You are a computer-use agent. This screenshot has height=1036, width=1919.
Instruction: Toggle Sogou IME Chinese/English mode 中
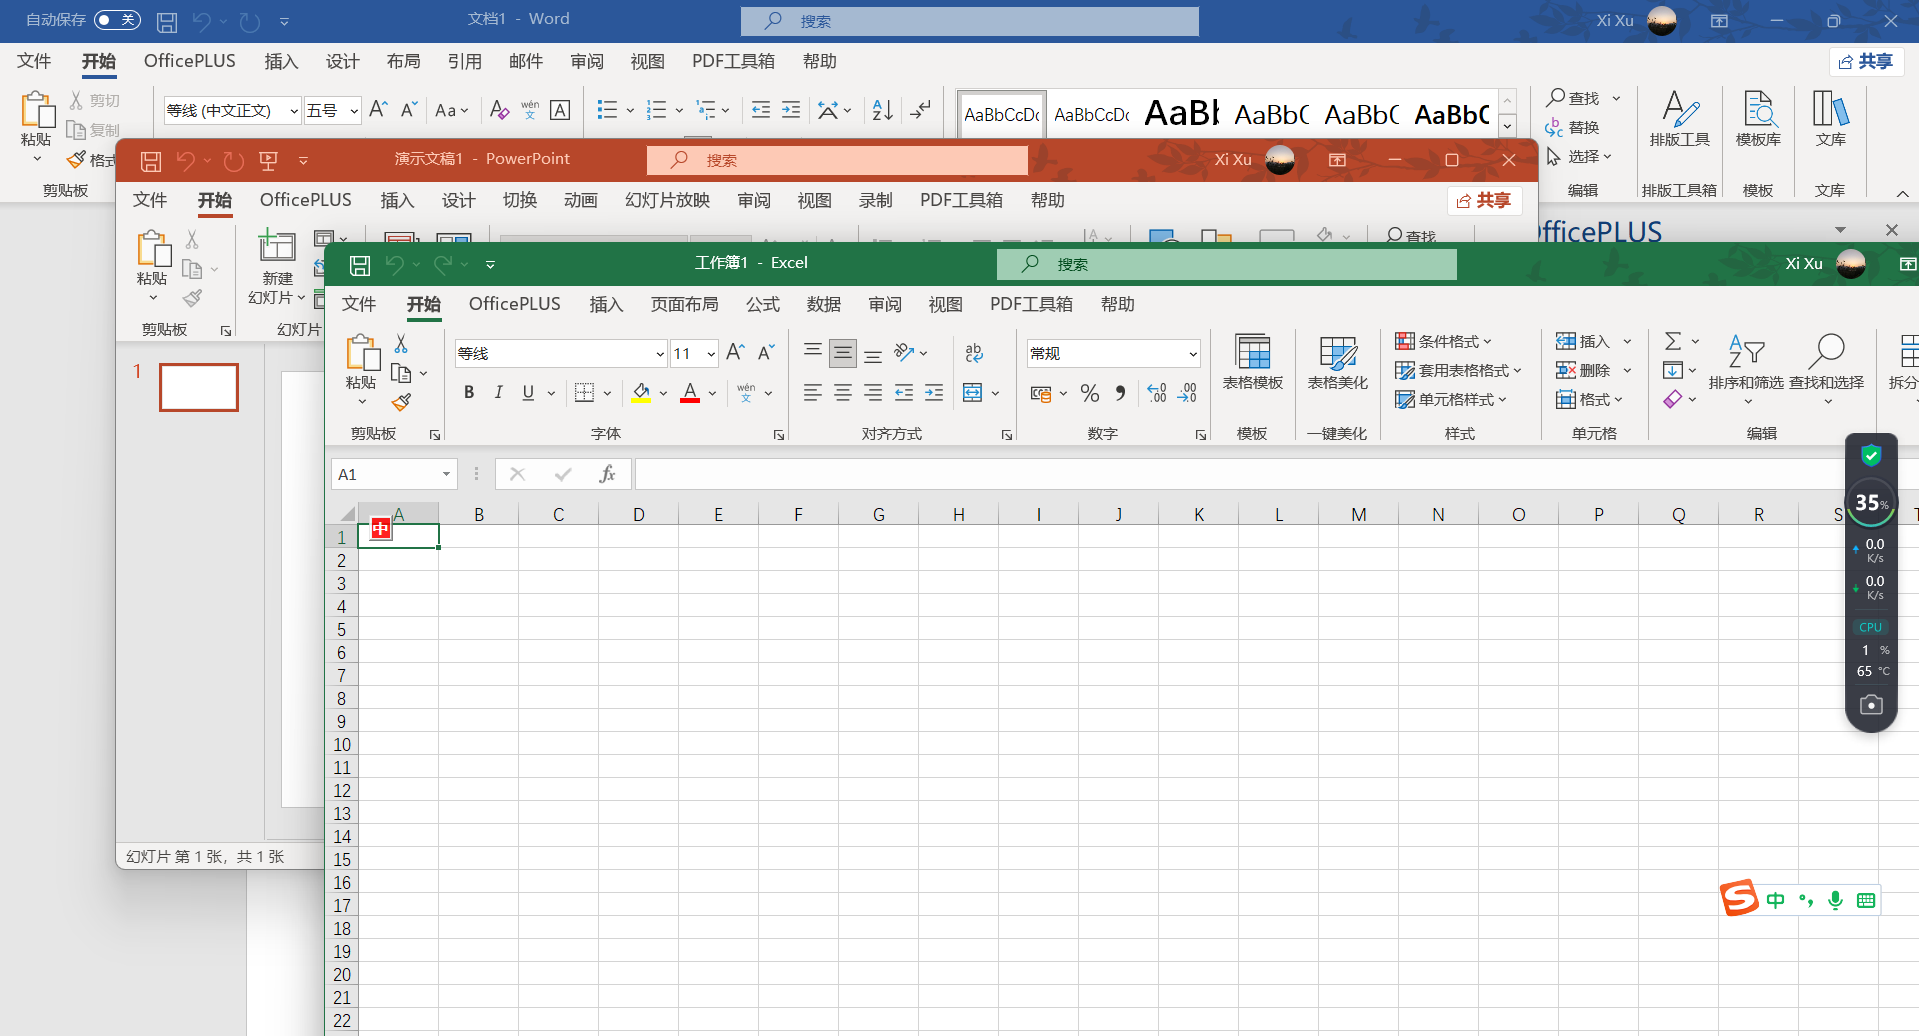tap(1775, 900)
